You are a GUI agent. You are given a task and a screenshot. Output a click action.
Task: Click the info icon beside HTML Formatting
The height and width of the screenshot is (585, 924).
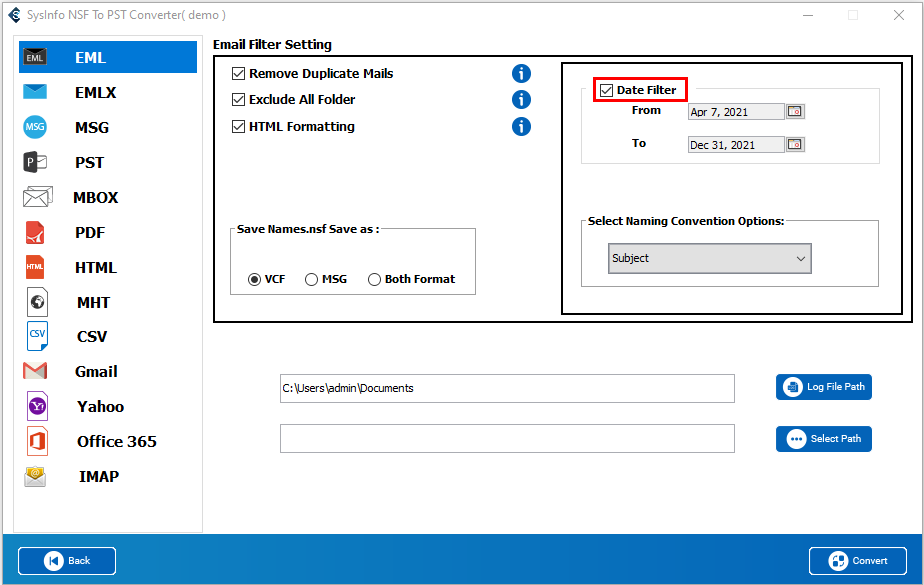pos(521,127)
